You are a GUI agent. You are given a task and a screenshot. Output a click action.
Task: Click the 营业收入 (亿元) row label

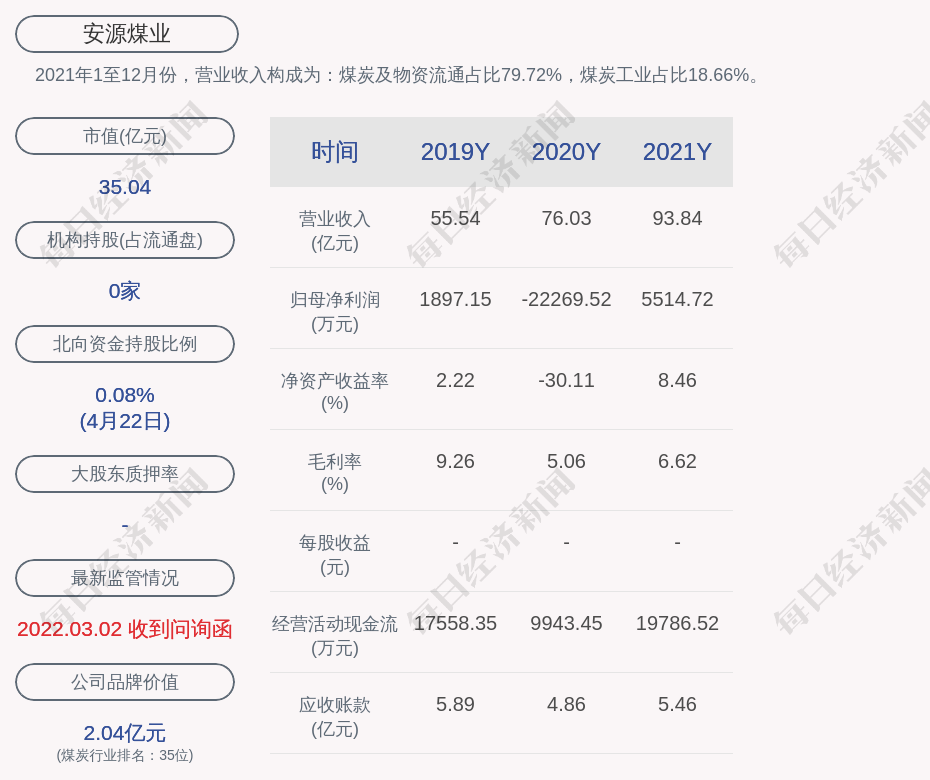335,231
